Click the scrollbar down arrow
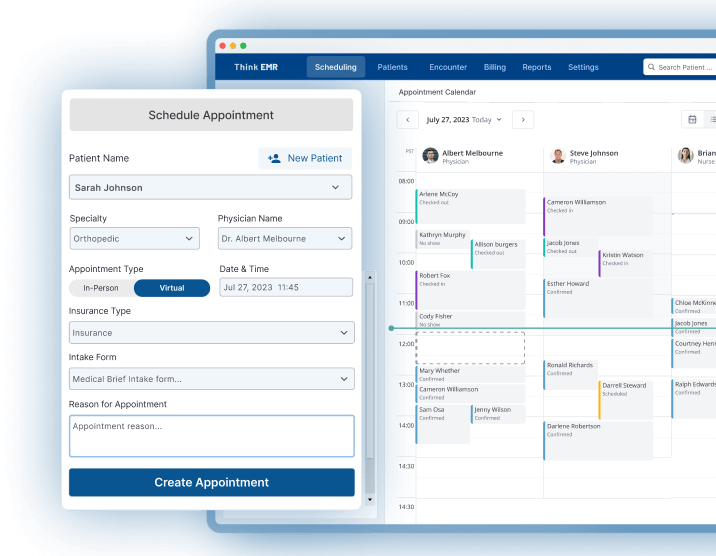Viewport: 716px width, 556px height. click(x=370, y=500)
